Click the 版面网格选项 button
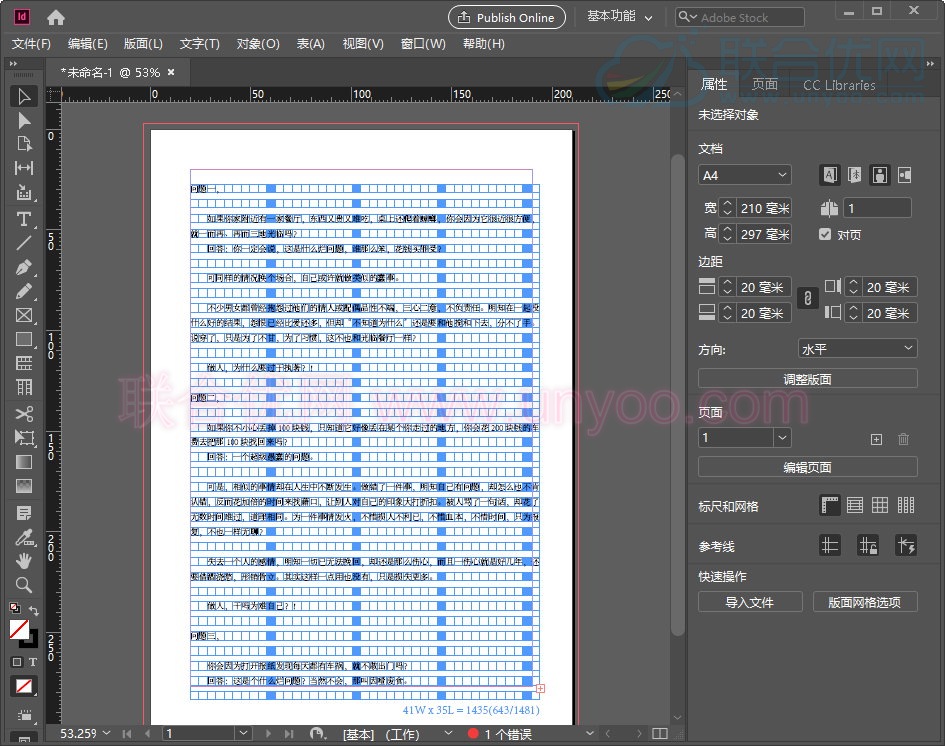The width and height of the screenshot is (945, 746). click(865, 602)
